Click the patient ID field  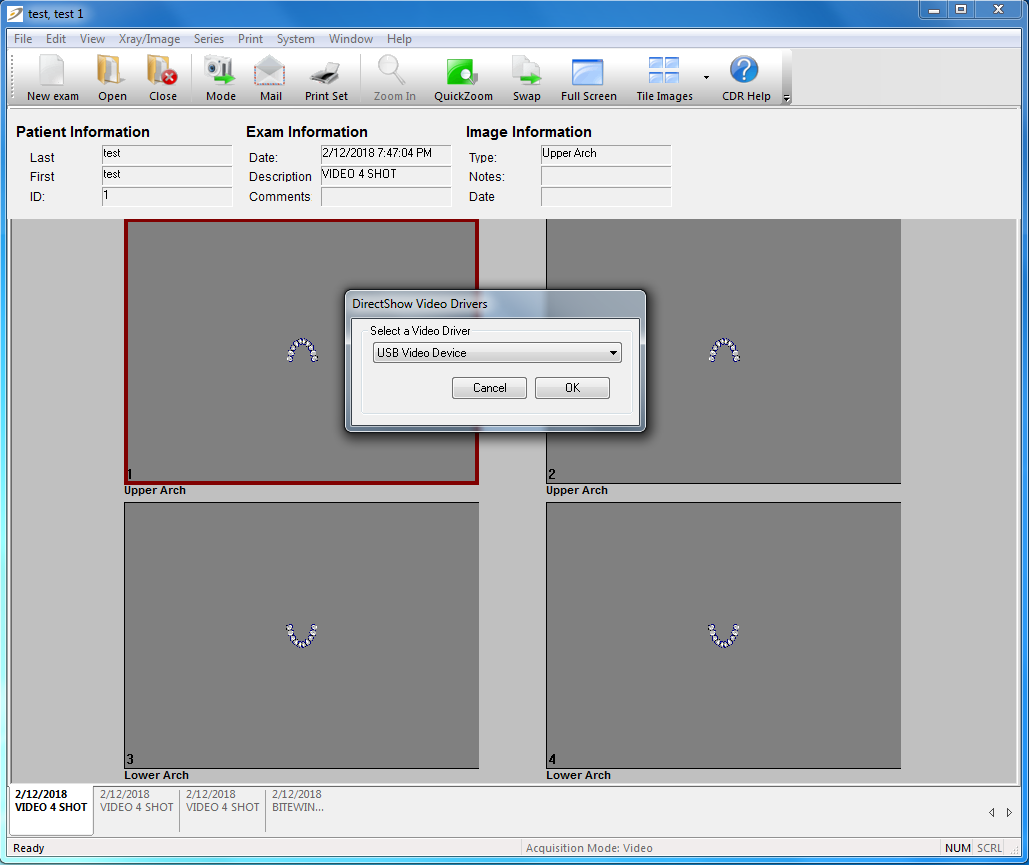(x=167, y=196)
